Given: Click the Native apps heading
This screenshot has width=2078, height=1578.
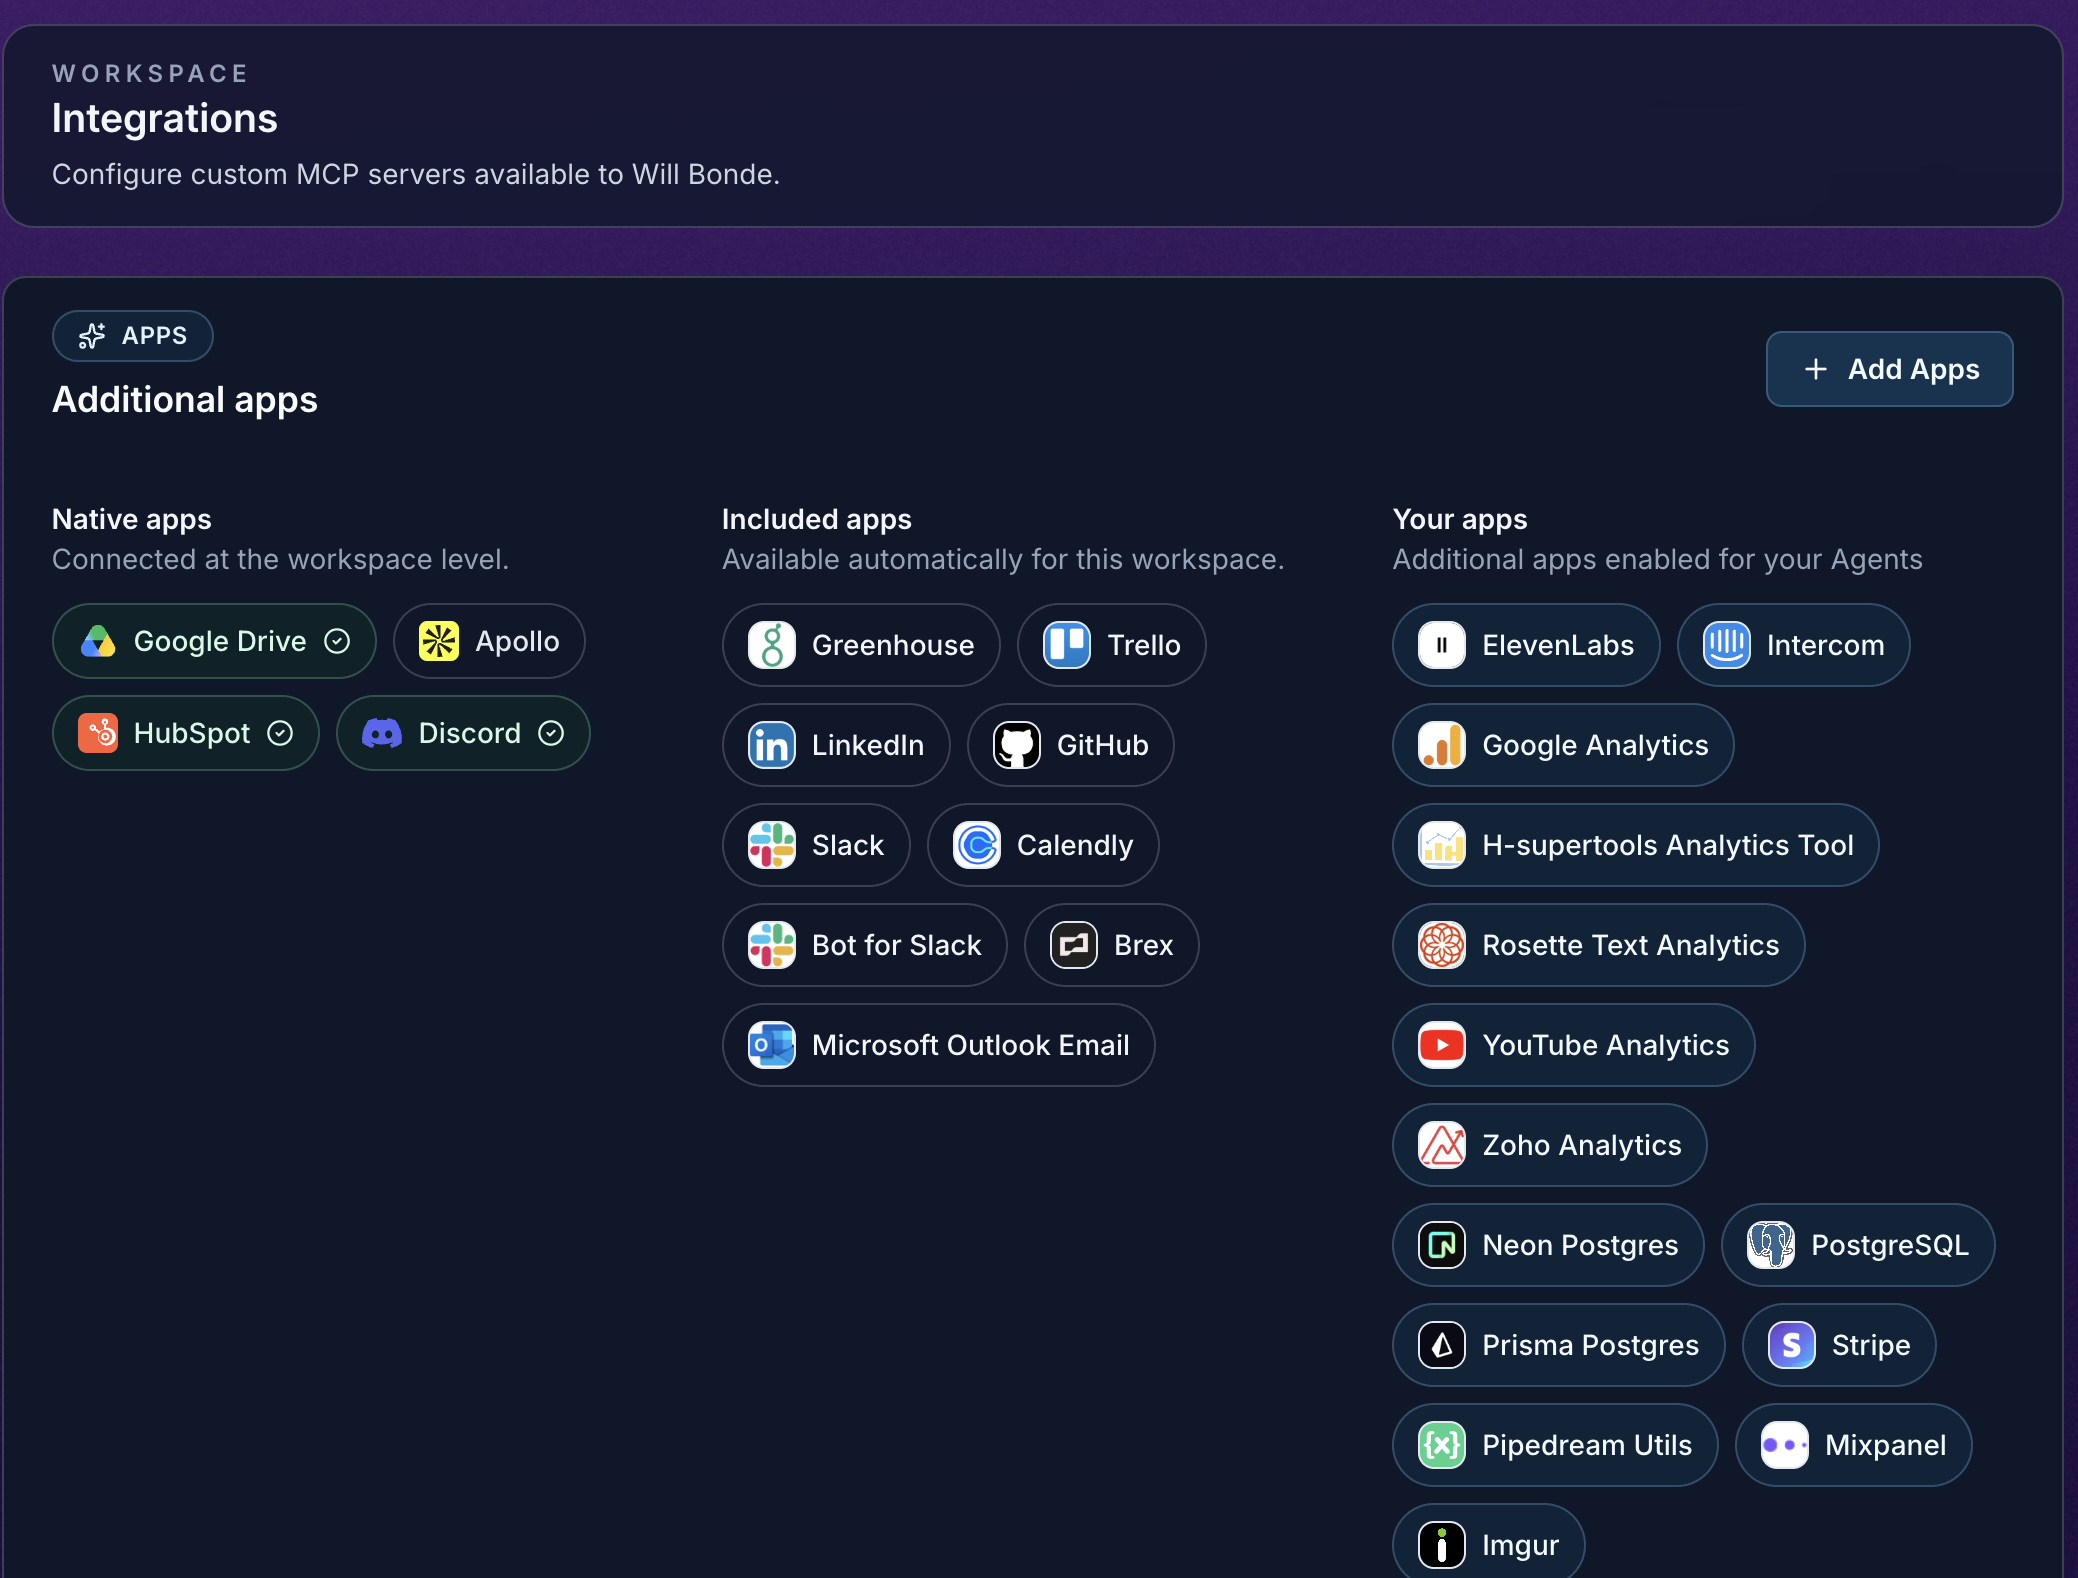Looking at the screenshot, I should (x=132, y=519).
